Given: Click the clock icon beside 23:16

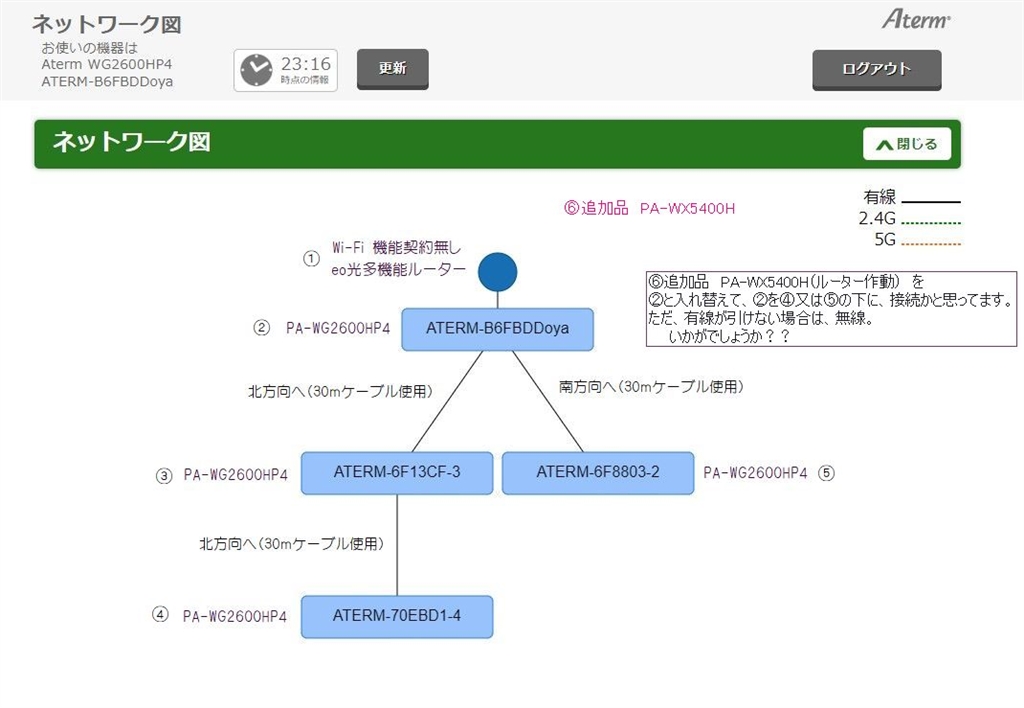Looking at the screenshot, I should click(256, 70).
